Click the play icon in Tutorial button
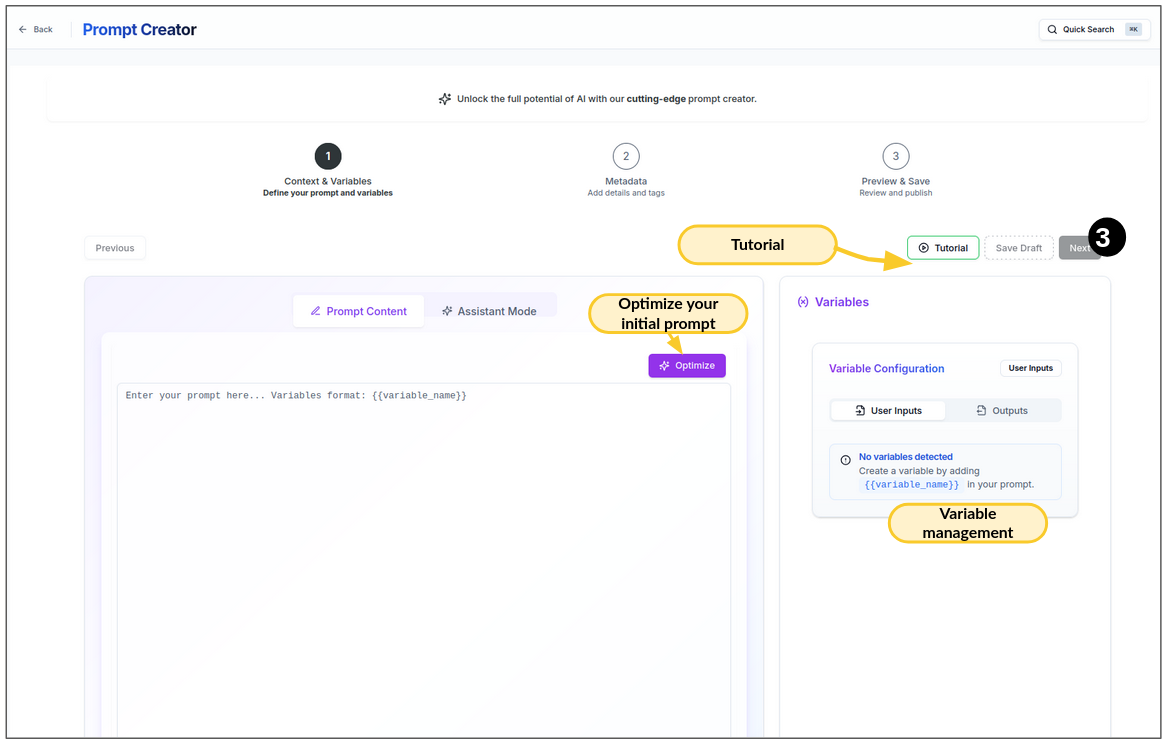 (x=924, y=248)
